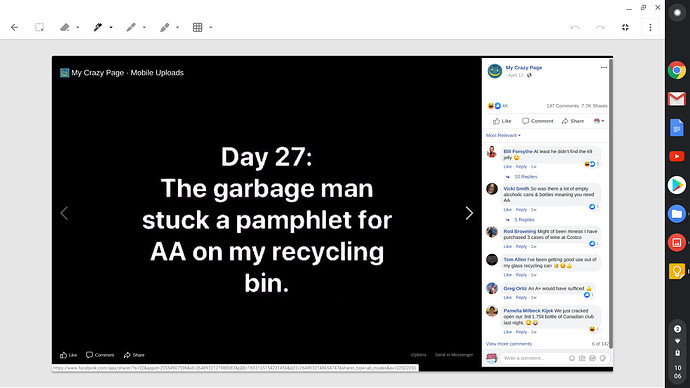The width and height of the screenshot is (690, 388).
Task: Open the post's three-dot options menu
Action: tap(604, 67)
